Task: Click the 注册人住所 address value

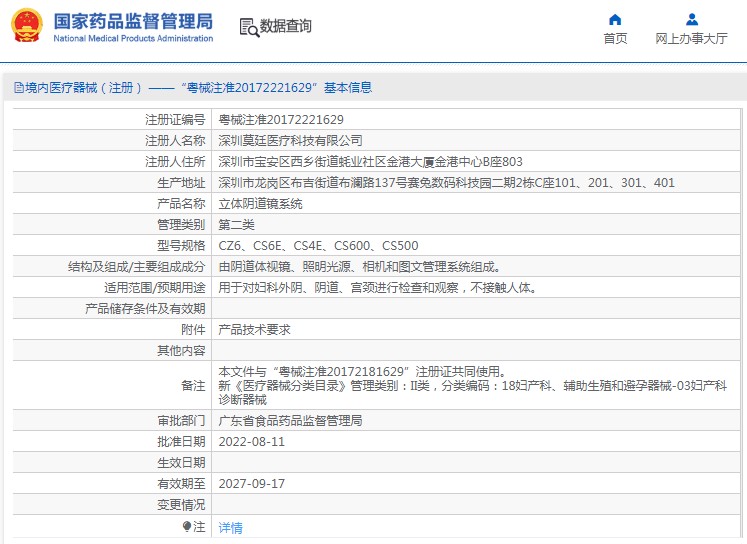Action: click(370, 161)
